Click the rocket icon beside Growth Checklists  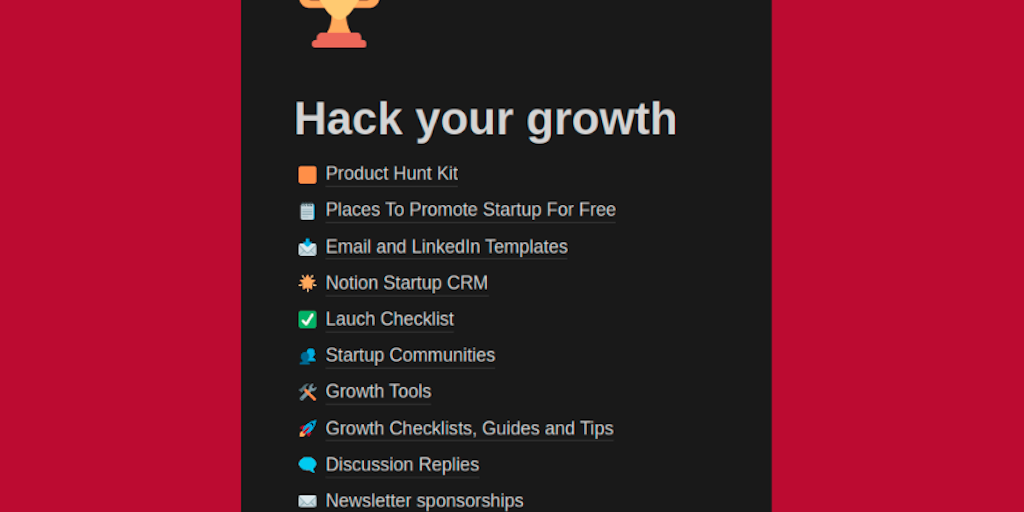click(307, 429)
